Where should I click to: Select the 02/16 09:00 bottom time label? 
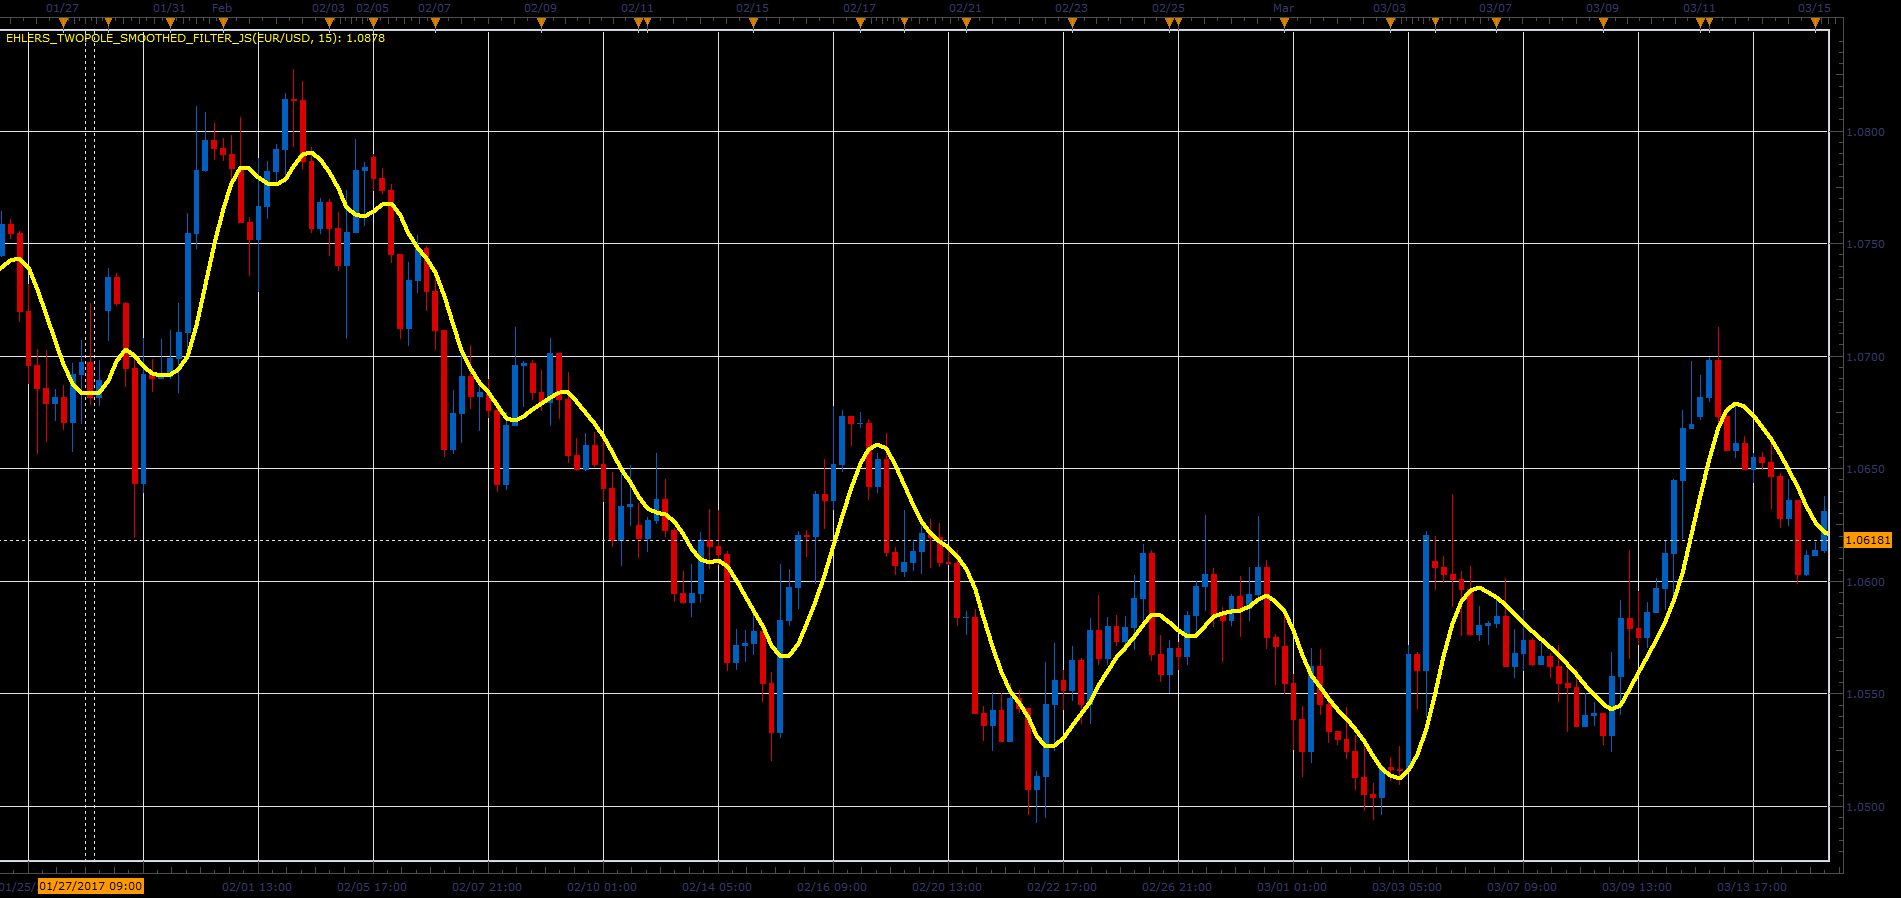click(832, 887)
